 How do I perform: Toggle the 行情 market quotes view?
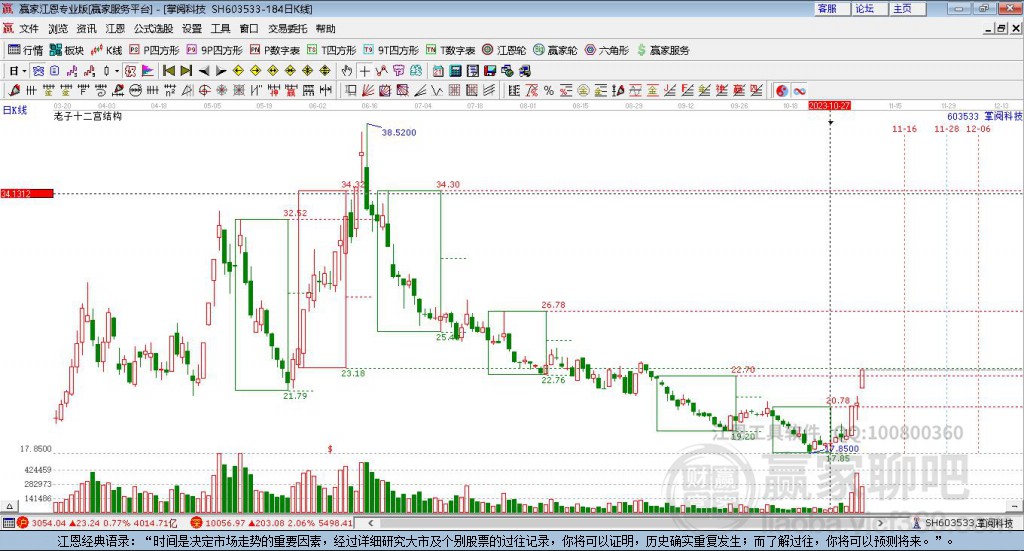[26, 50]
